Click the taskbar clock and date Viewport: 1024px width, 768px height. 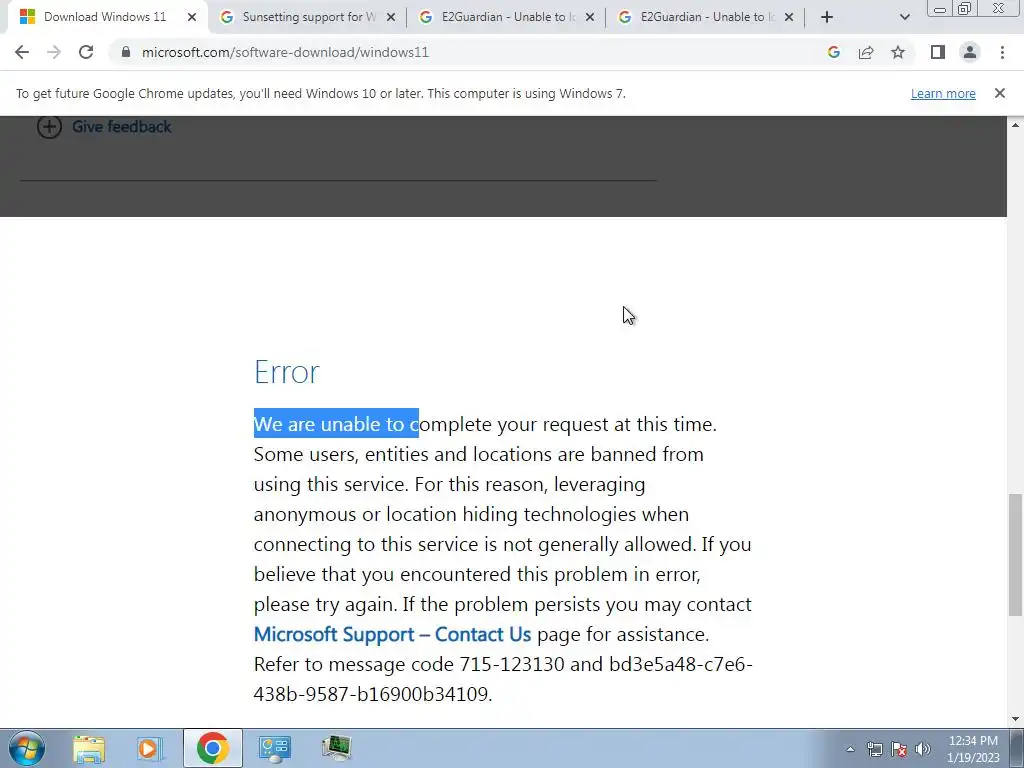(x=973, y=749)
